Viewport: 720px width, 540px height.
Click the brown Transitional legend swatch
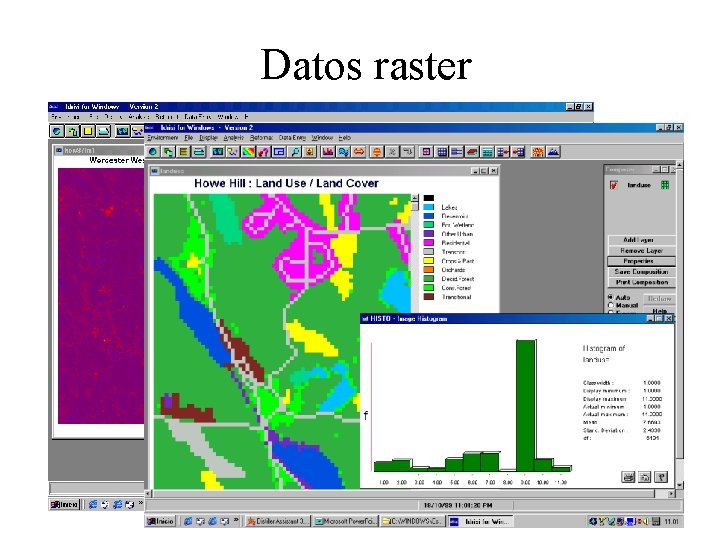point(428,297)
